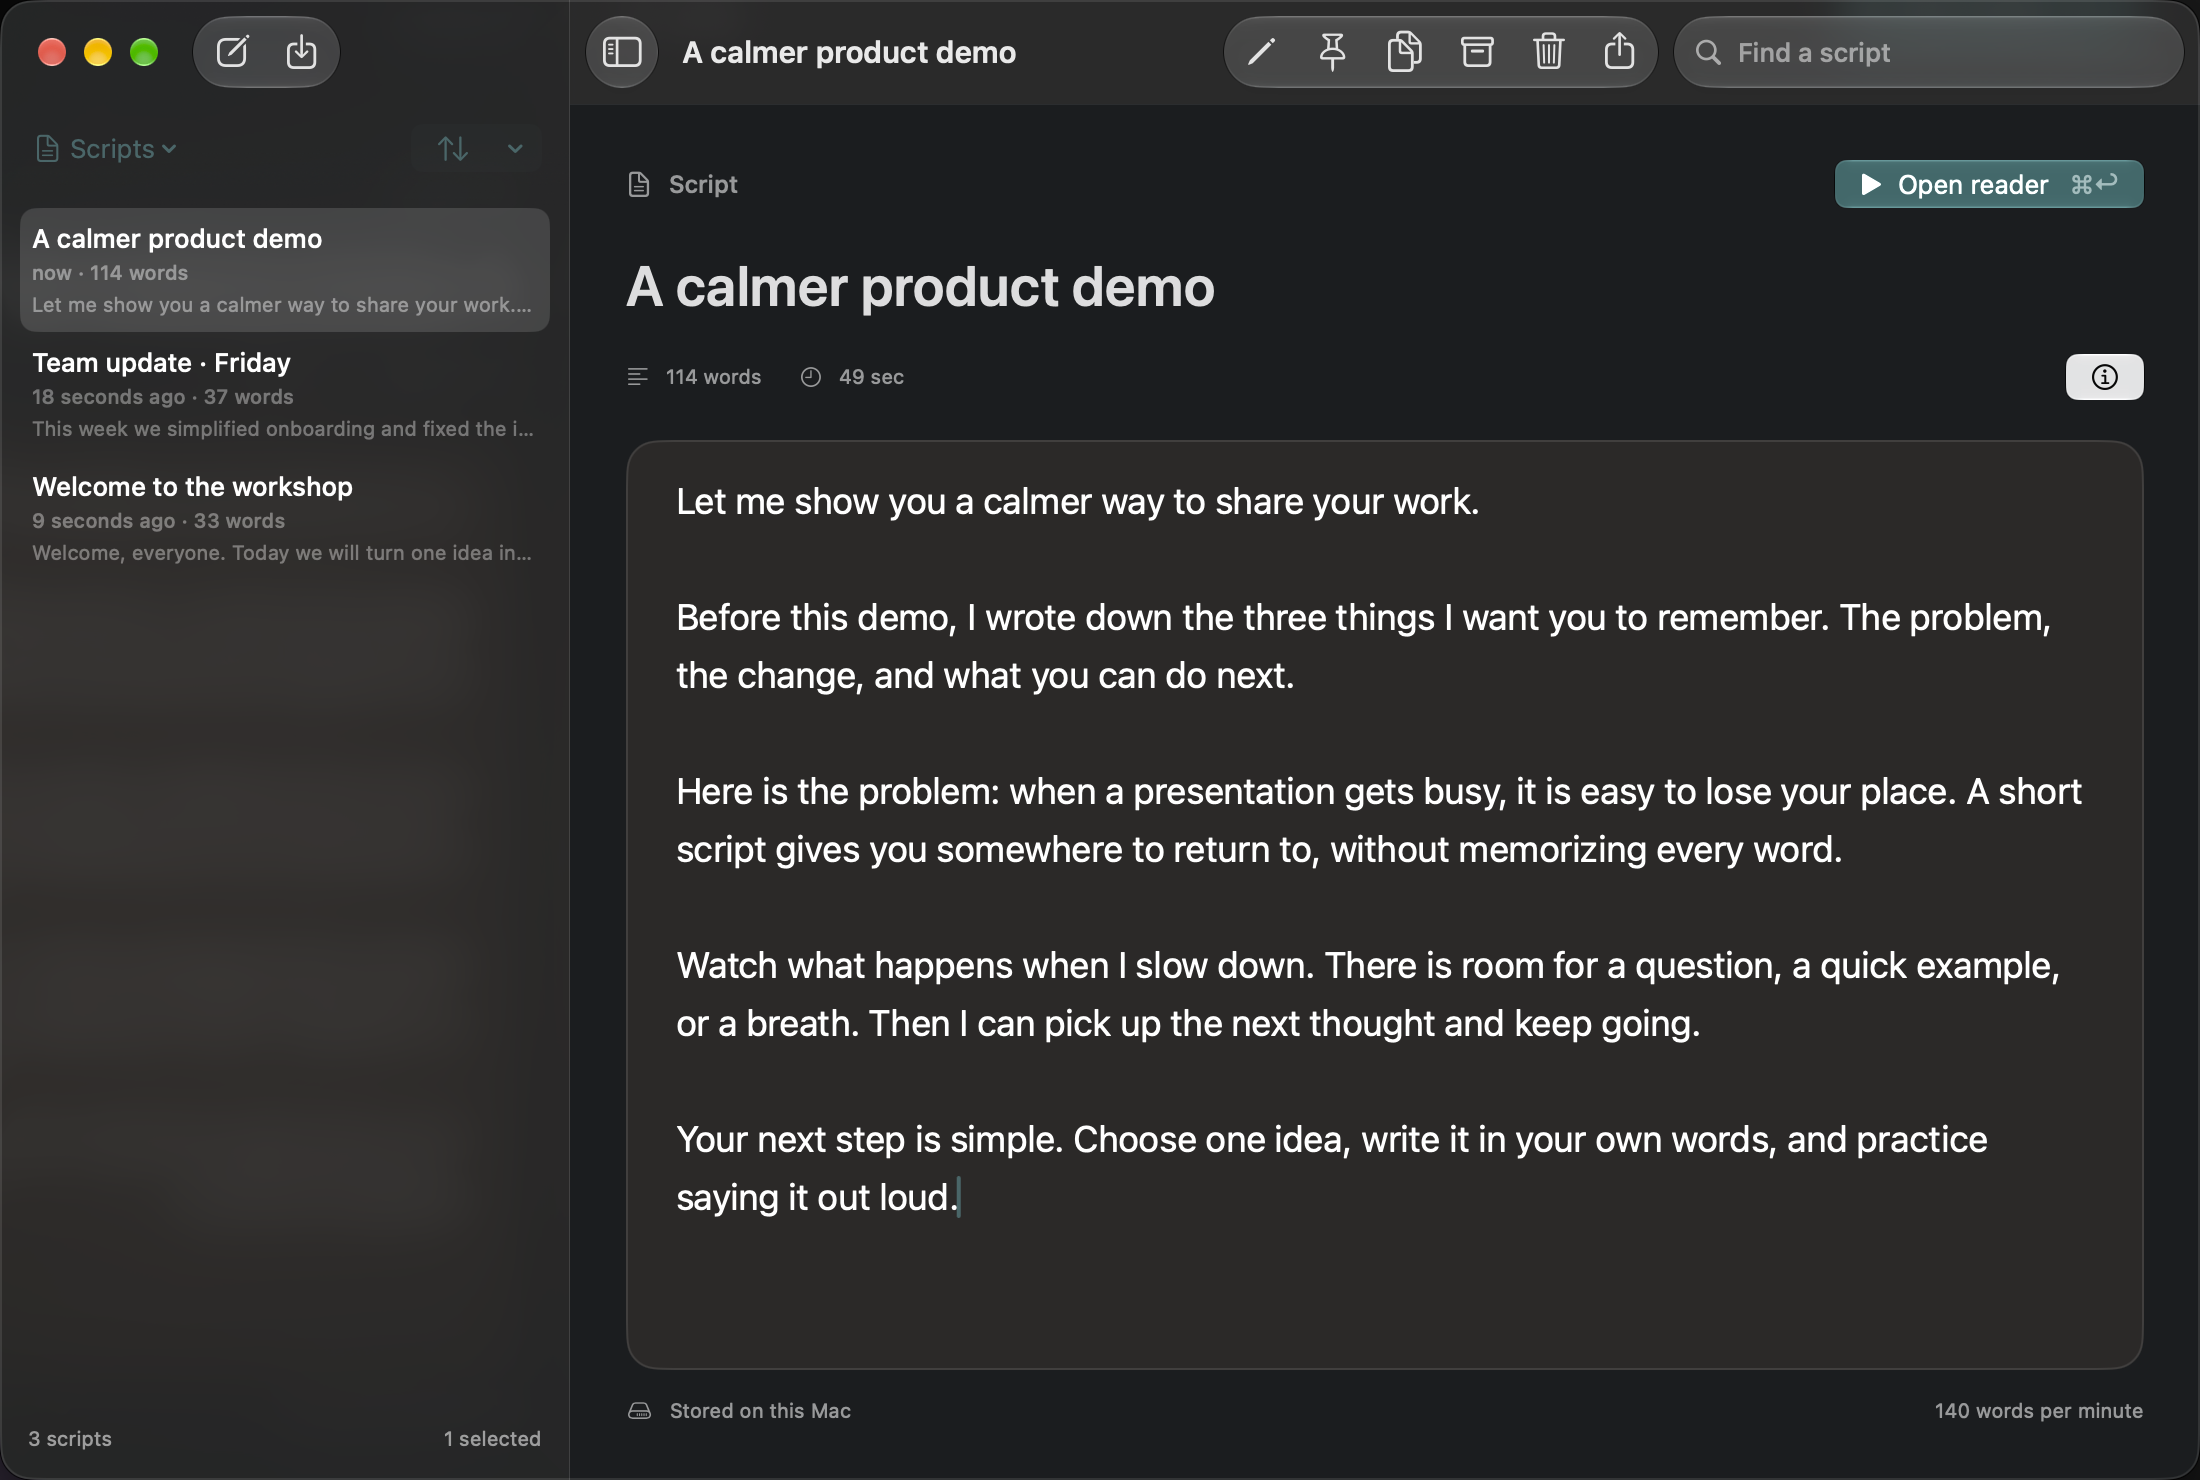Click the disk storage icon in footer

tap(640, 1411)
